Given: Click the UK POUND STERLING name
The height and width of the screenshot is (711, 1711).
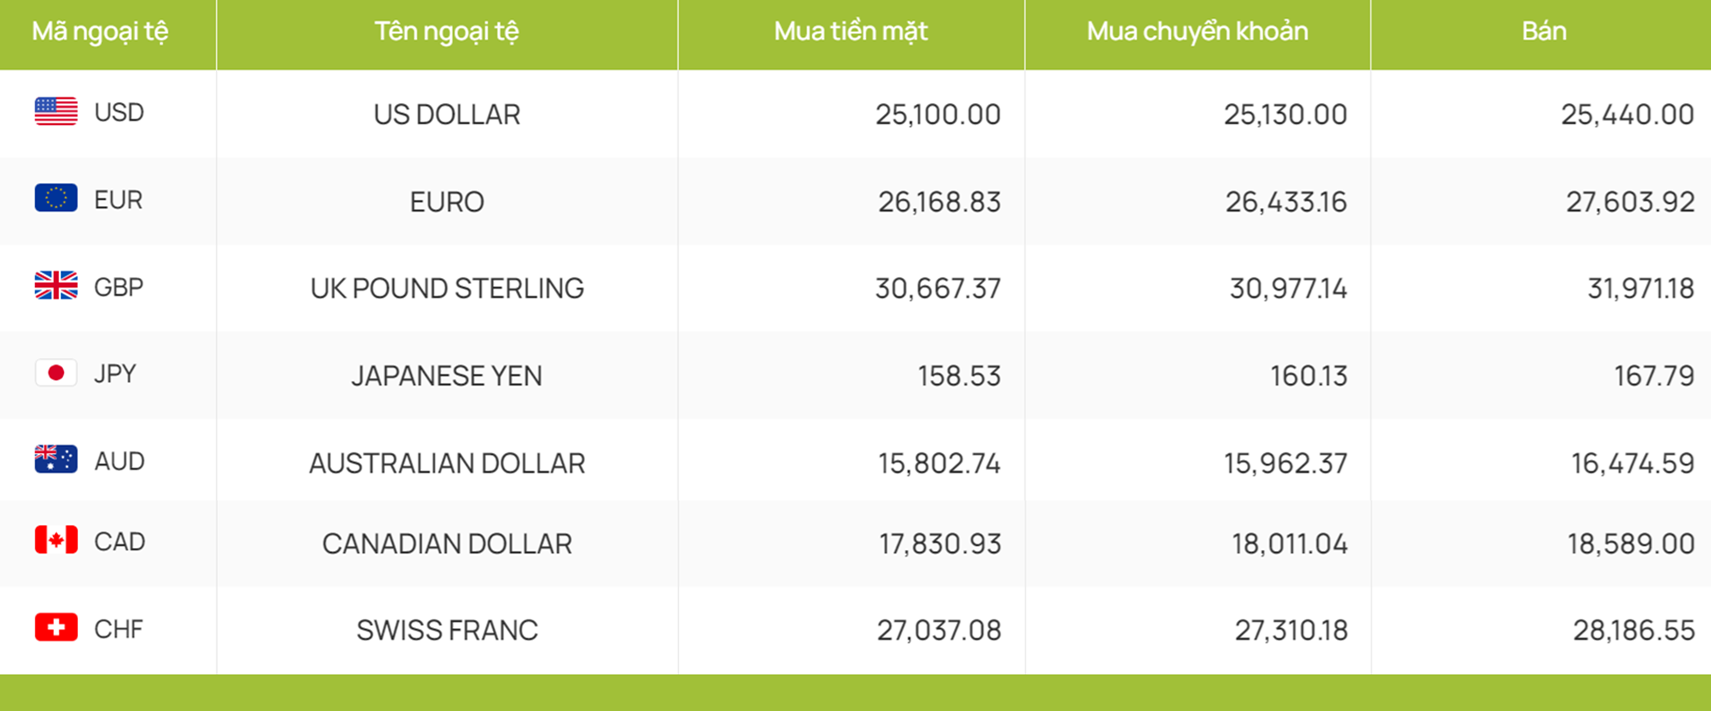Looking at the screenshot, I should (x=447, y=288).
